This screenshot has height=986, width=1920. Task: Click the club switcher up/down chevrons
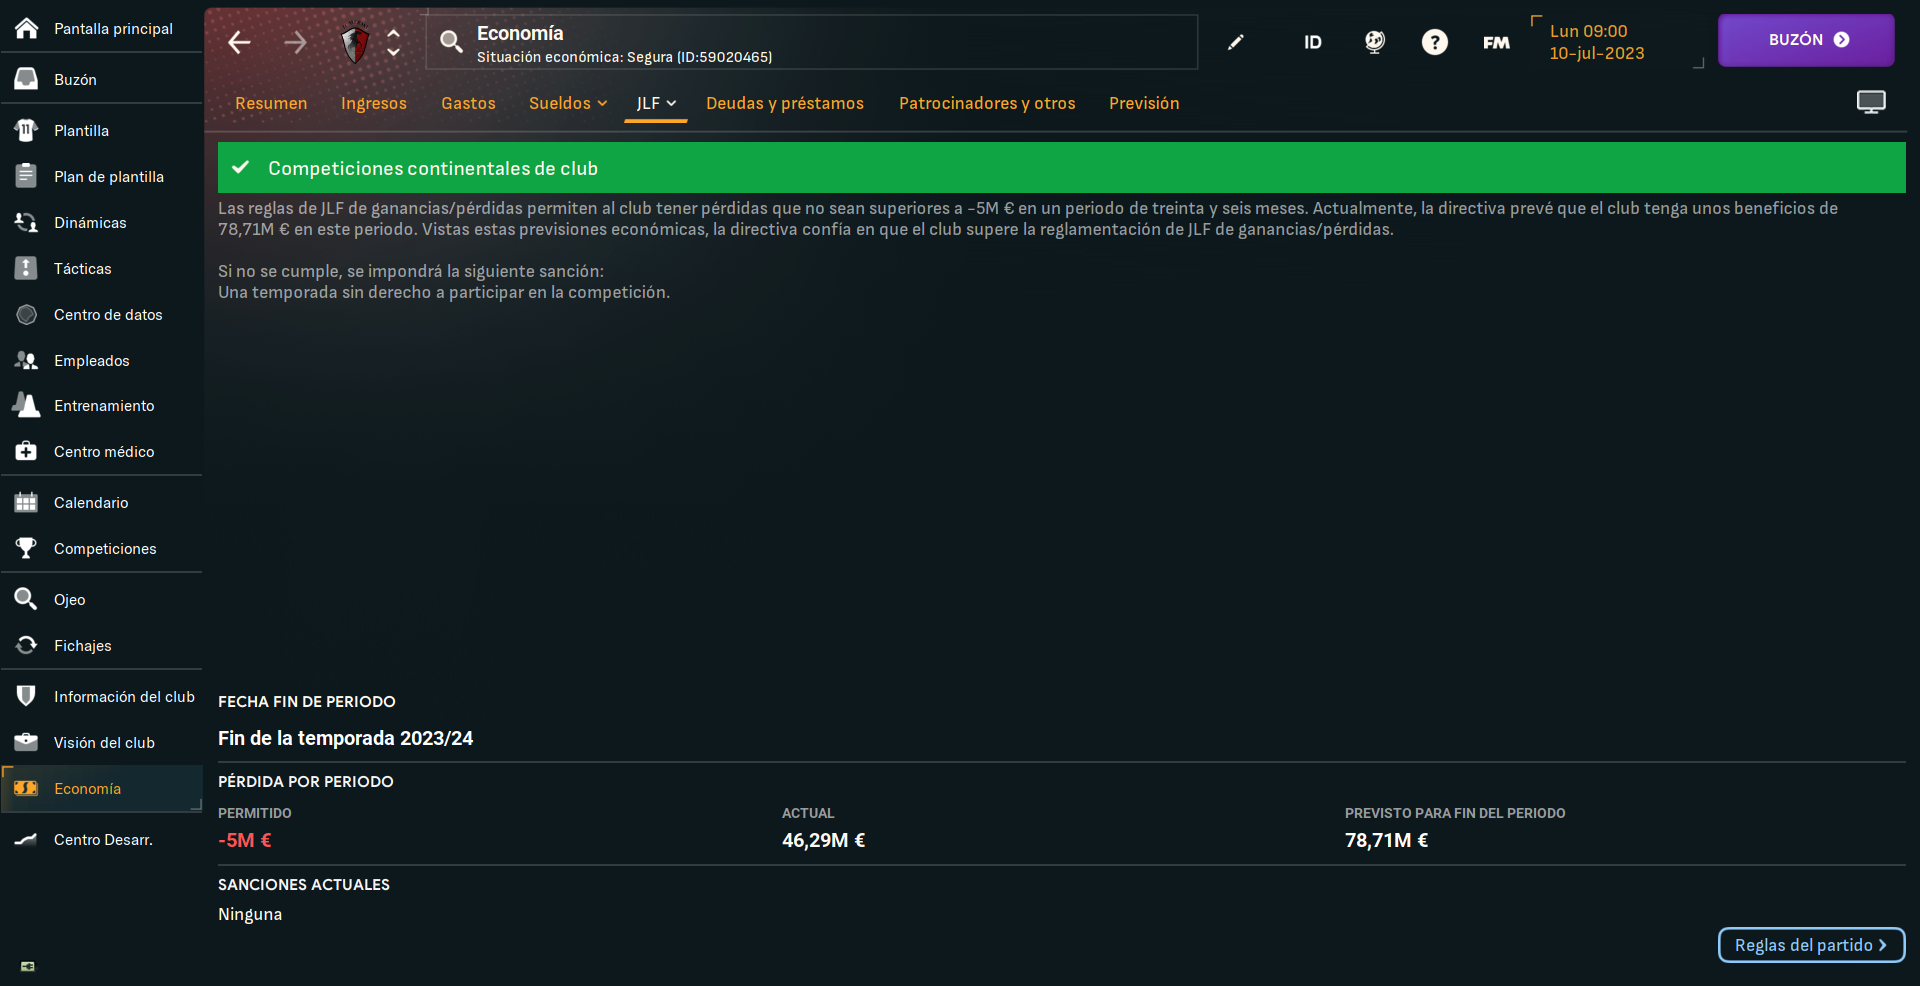point(394,42)
